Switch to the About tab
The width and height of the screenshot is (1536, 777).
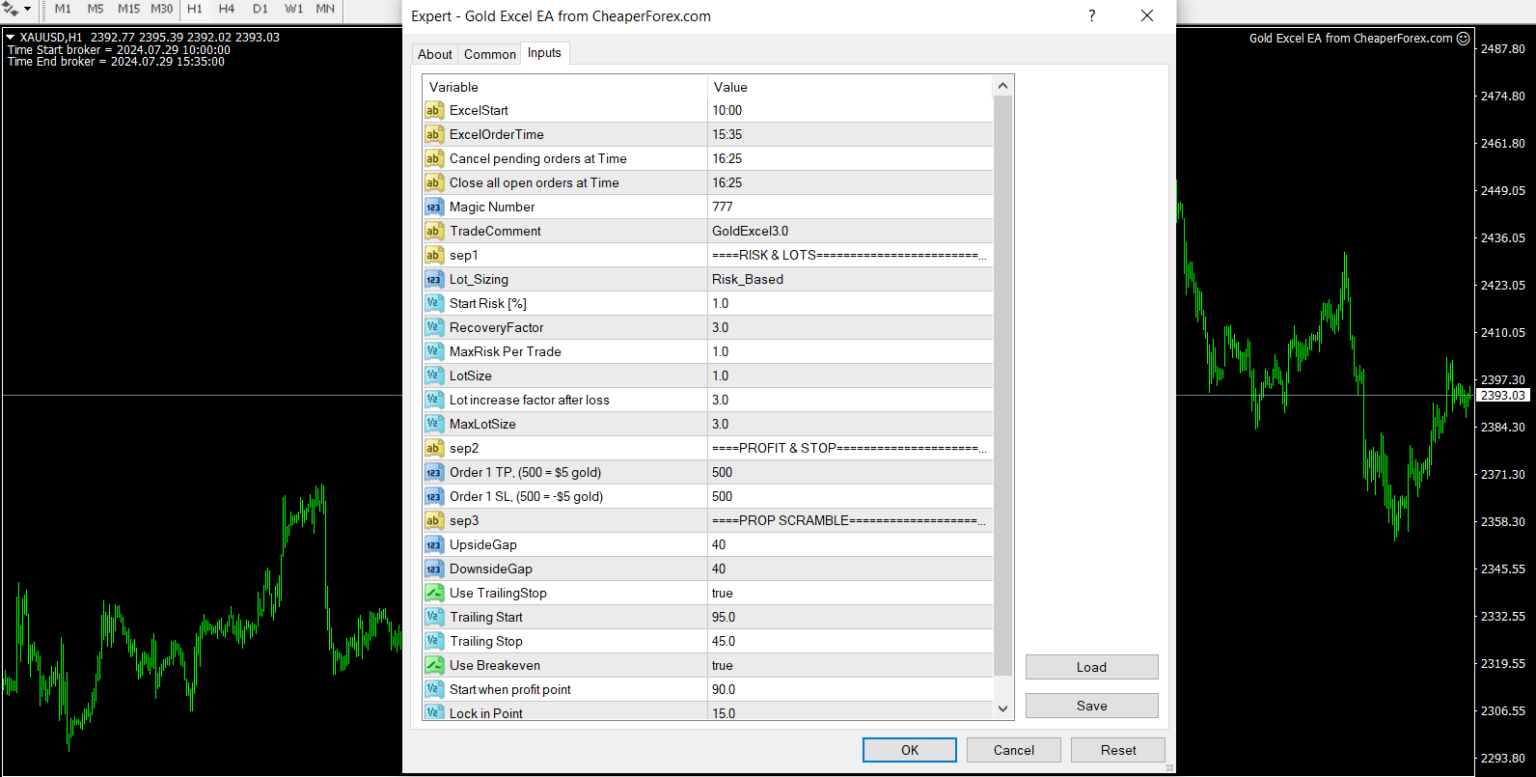click(435, 54)
